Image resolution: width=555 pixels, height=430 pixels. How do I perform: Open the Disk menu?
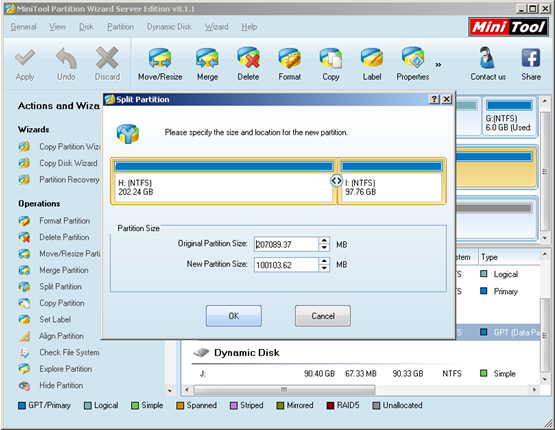pos(86,27)
